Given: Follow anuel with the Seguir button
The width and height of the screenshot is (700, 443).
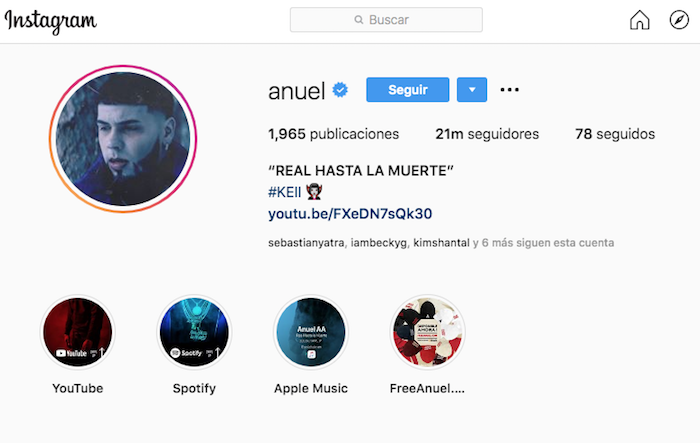Looking at the screenshot, I should tap(408, 90).
